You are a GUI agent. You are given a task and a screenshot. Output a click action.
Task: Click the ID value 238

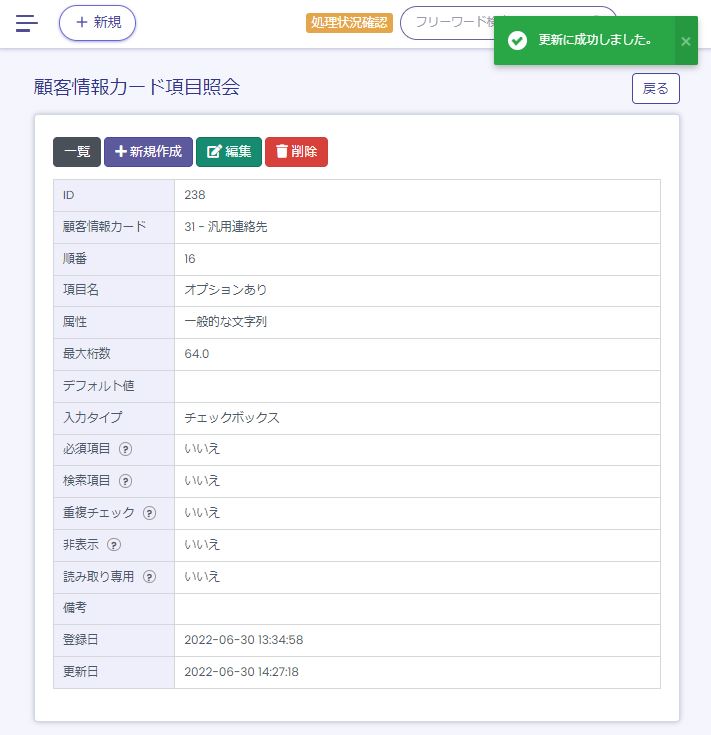195,195
